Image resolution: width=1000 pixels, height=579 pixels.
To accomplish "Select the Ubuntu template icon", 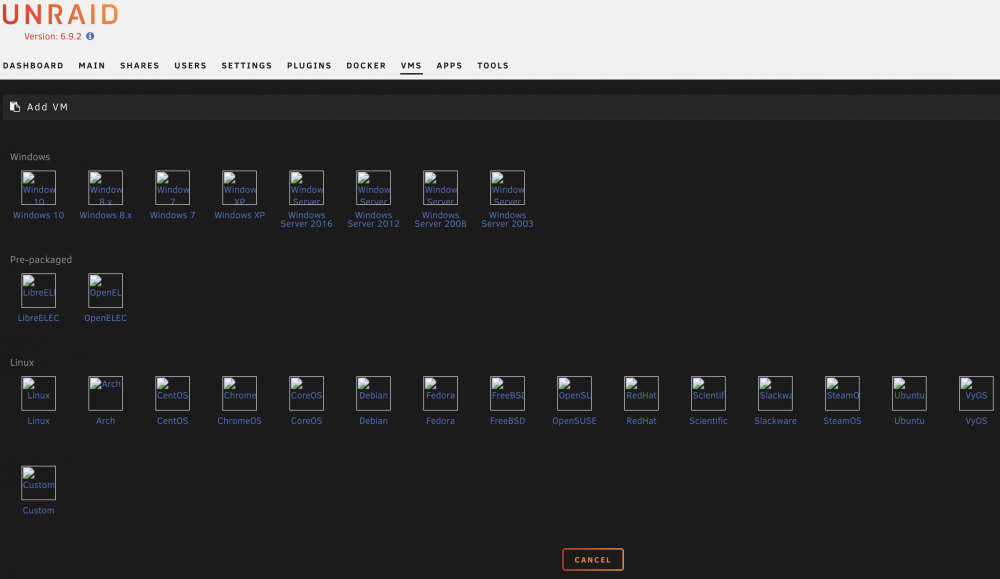I will (x=909, y=393).
